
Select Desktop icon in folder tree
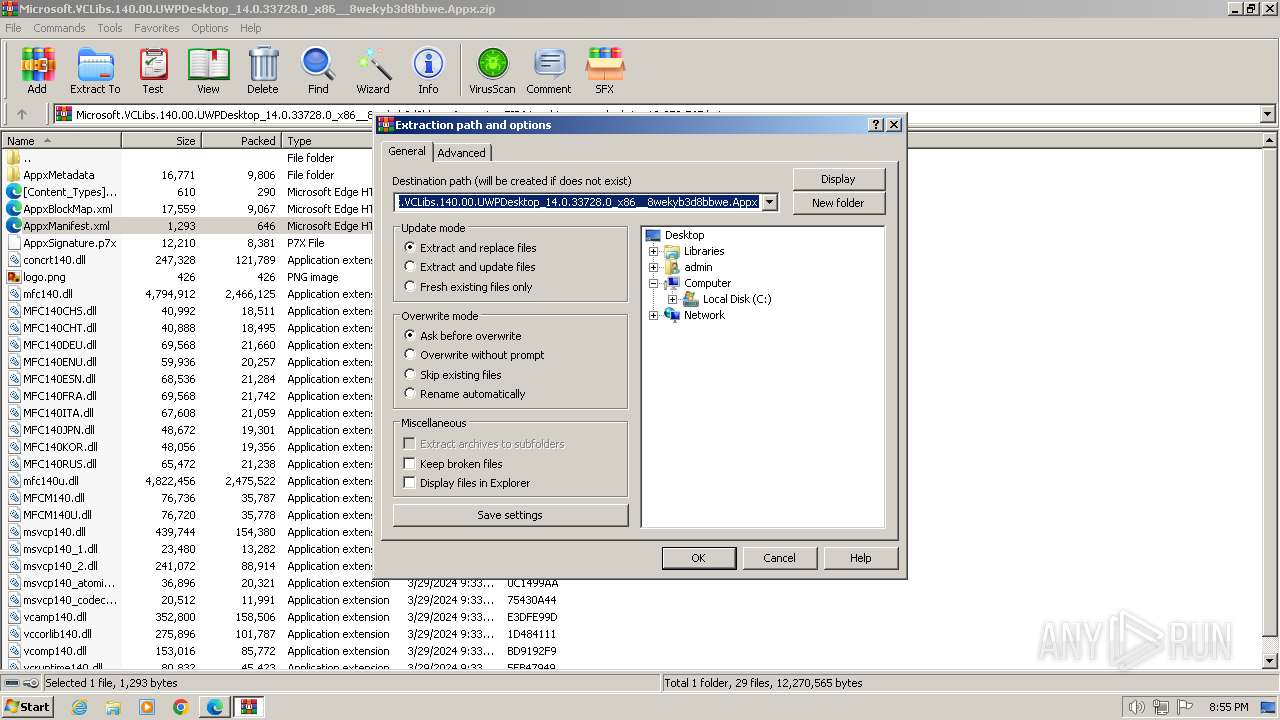[654, 235]
